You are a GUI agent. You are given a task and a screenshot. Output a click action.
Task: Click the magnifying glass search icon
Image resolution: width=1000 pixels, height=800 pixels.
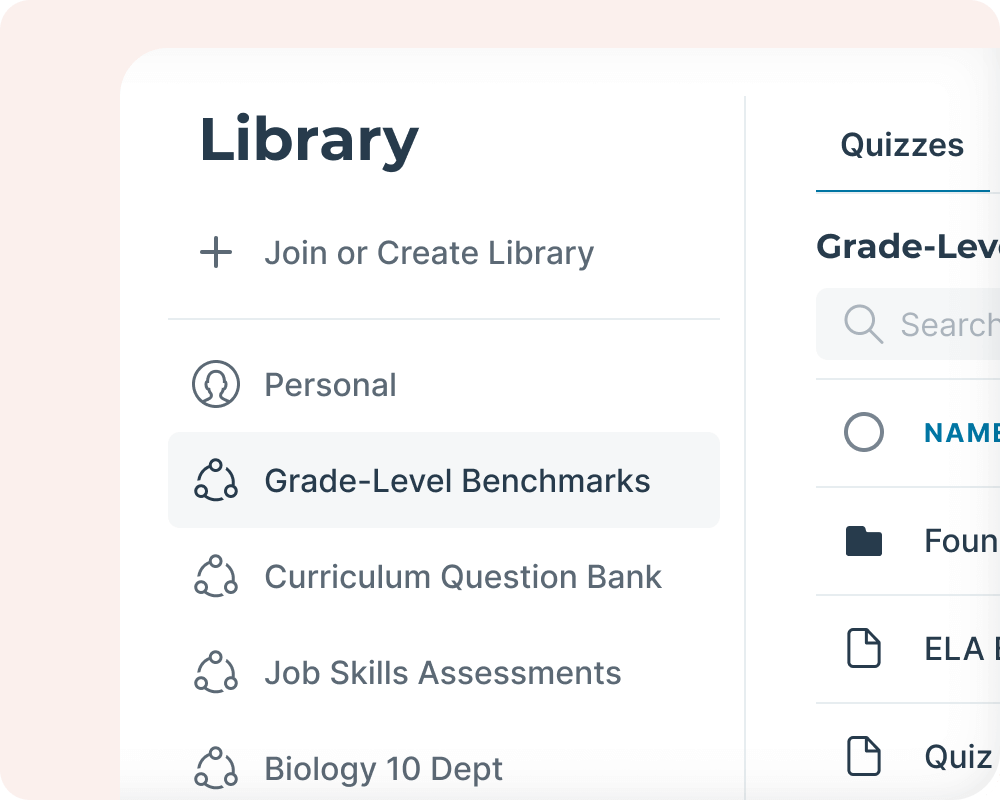coord(863,325)
